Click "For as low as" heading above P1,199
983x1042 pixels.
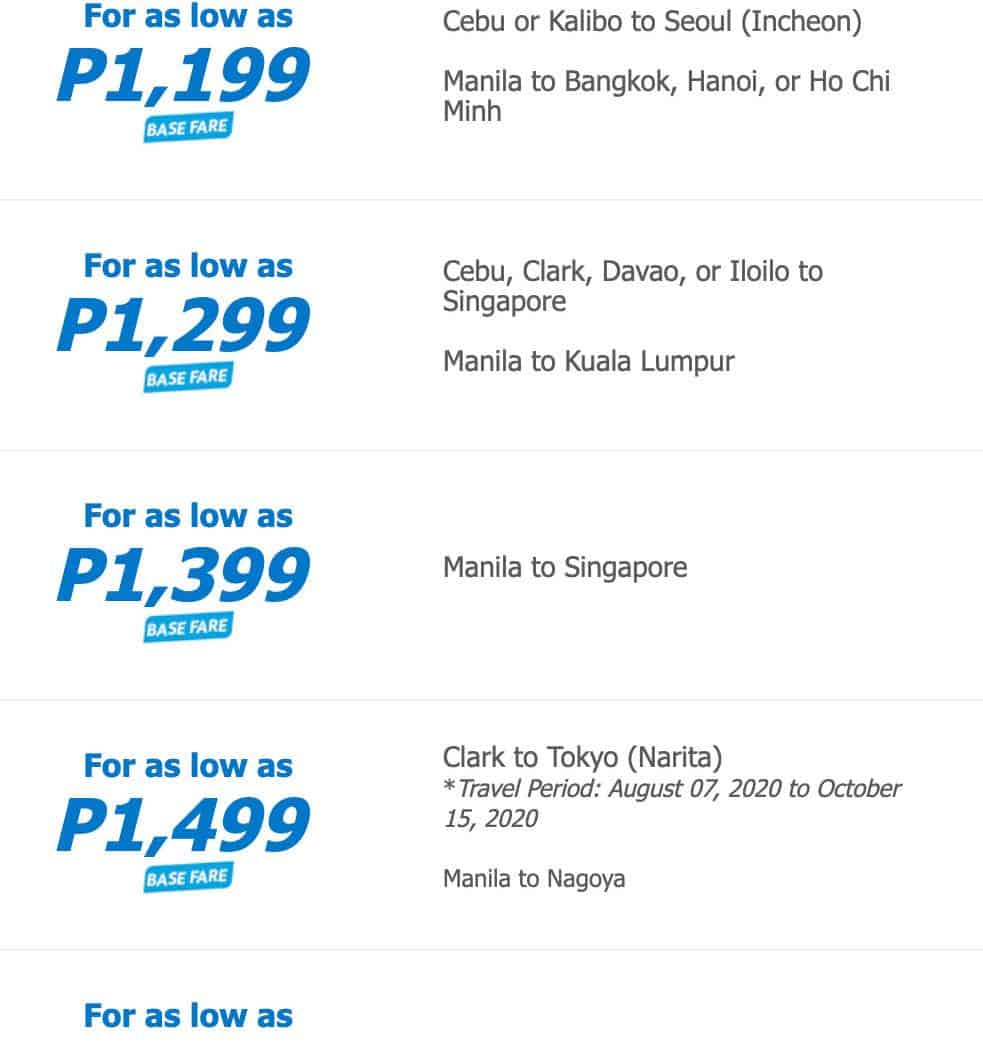[188, 16]
